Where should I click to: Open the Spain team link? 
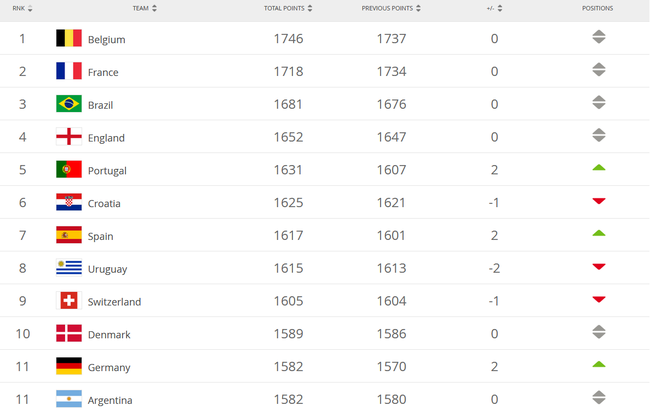(x=100, y=236)
